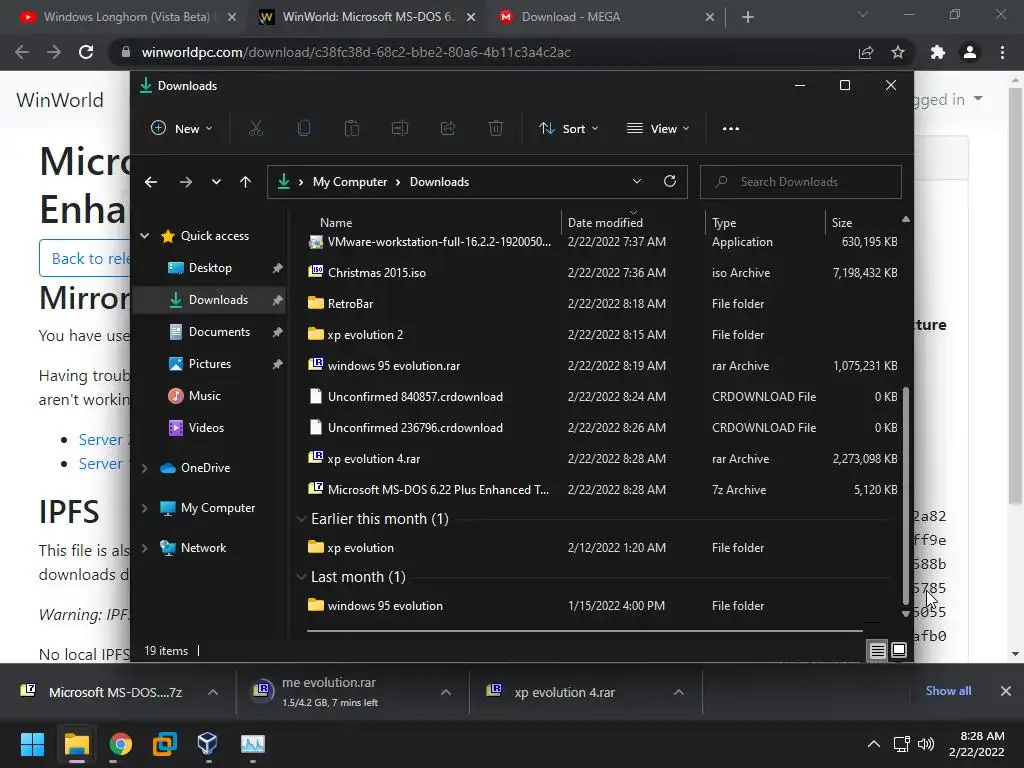Screen dimensions: 1024x768
Task: Click the Paste icon in Explorer toolbar
Action: [x=352, y=129]
